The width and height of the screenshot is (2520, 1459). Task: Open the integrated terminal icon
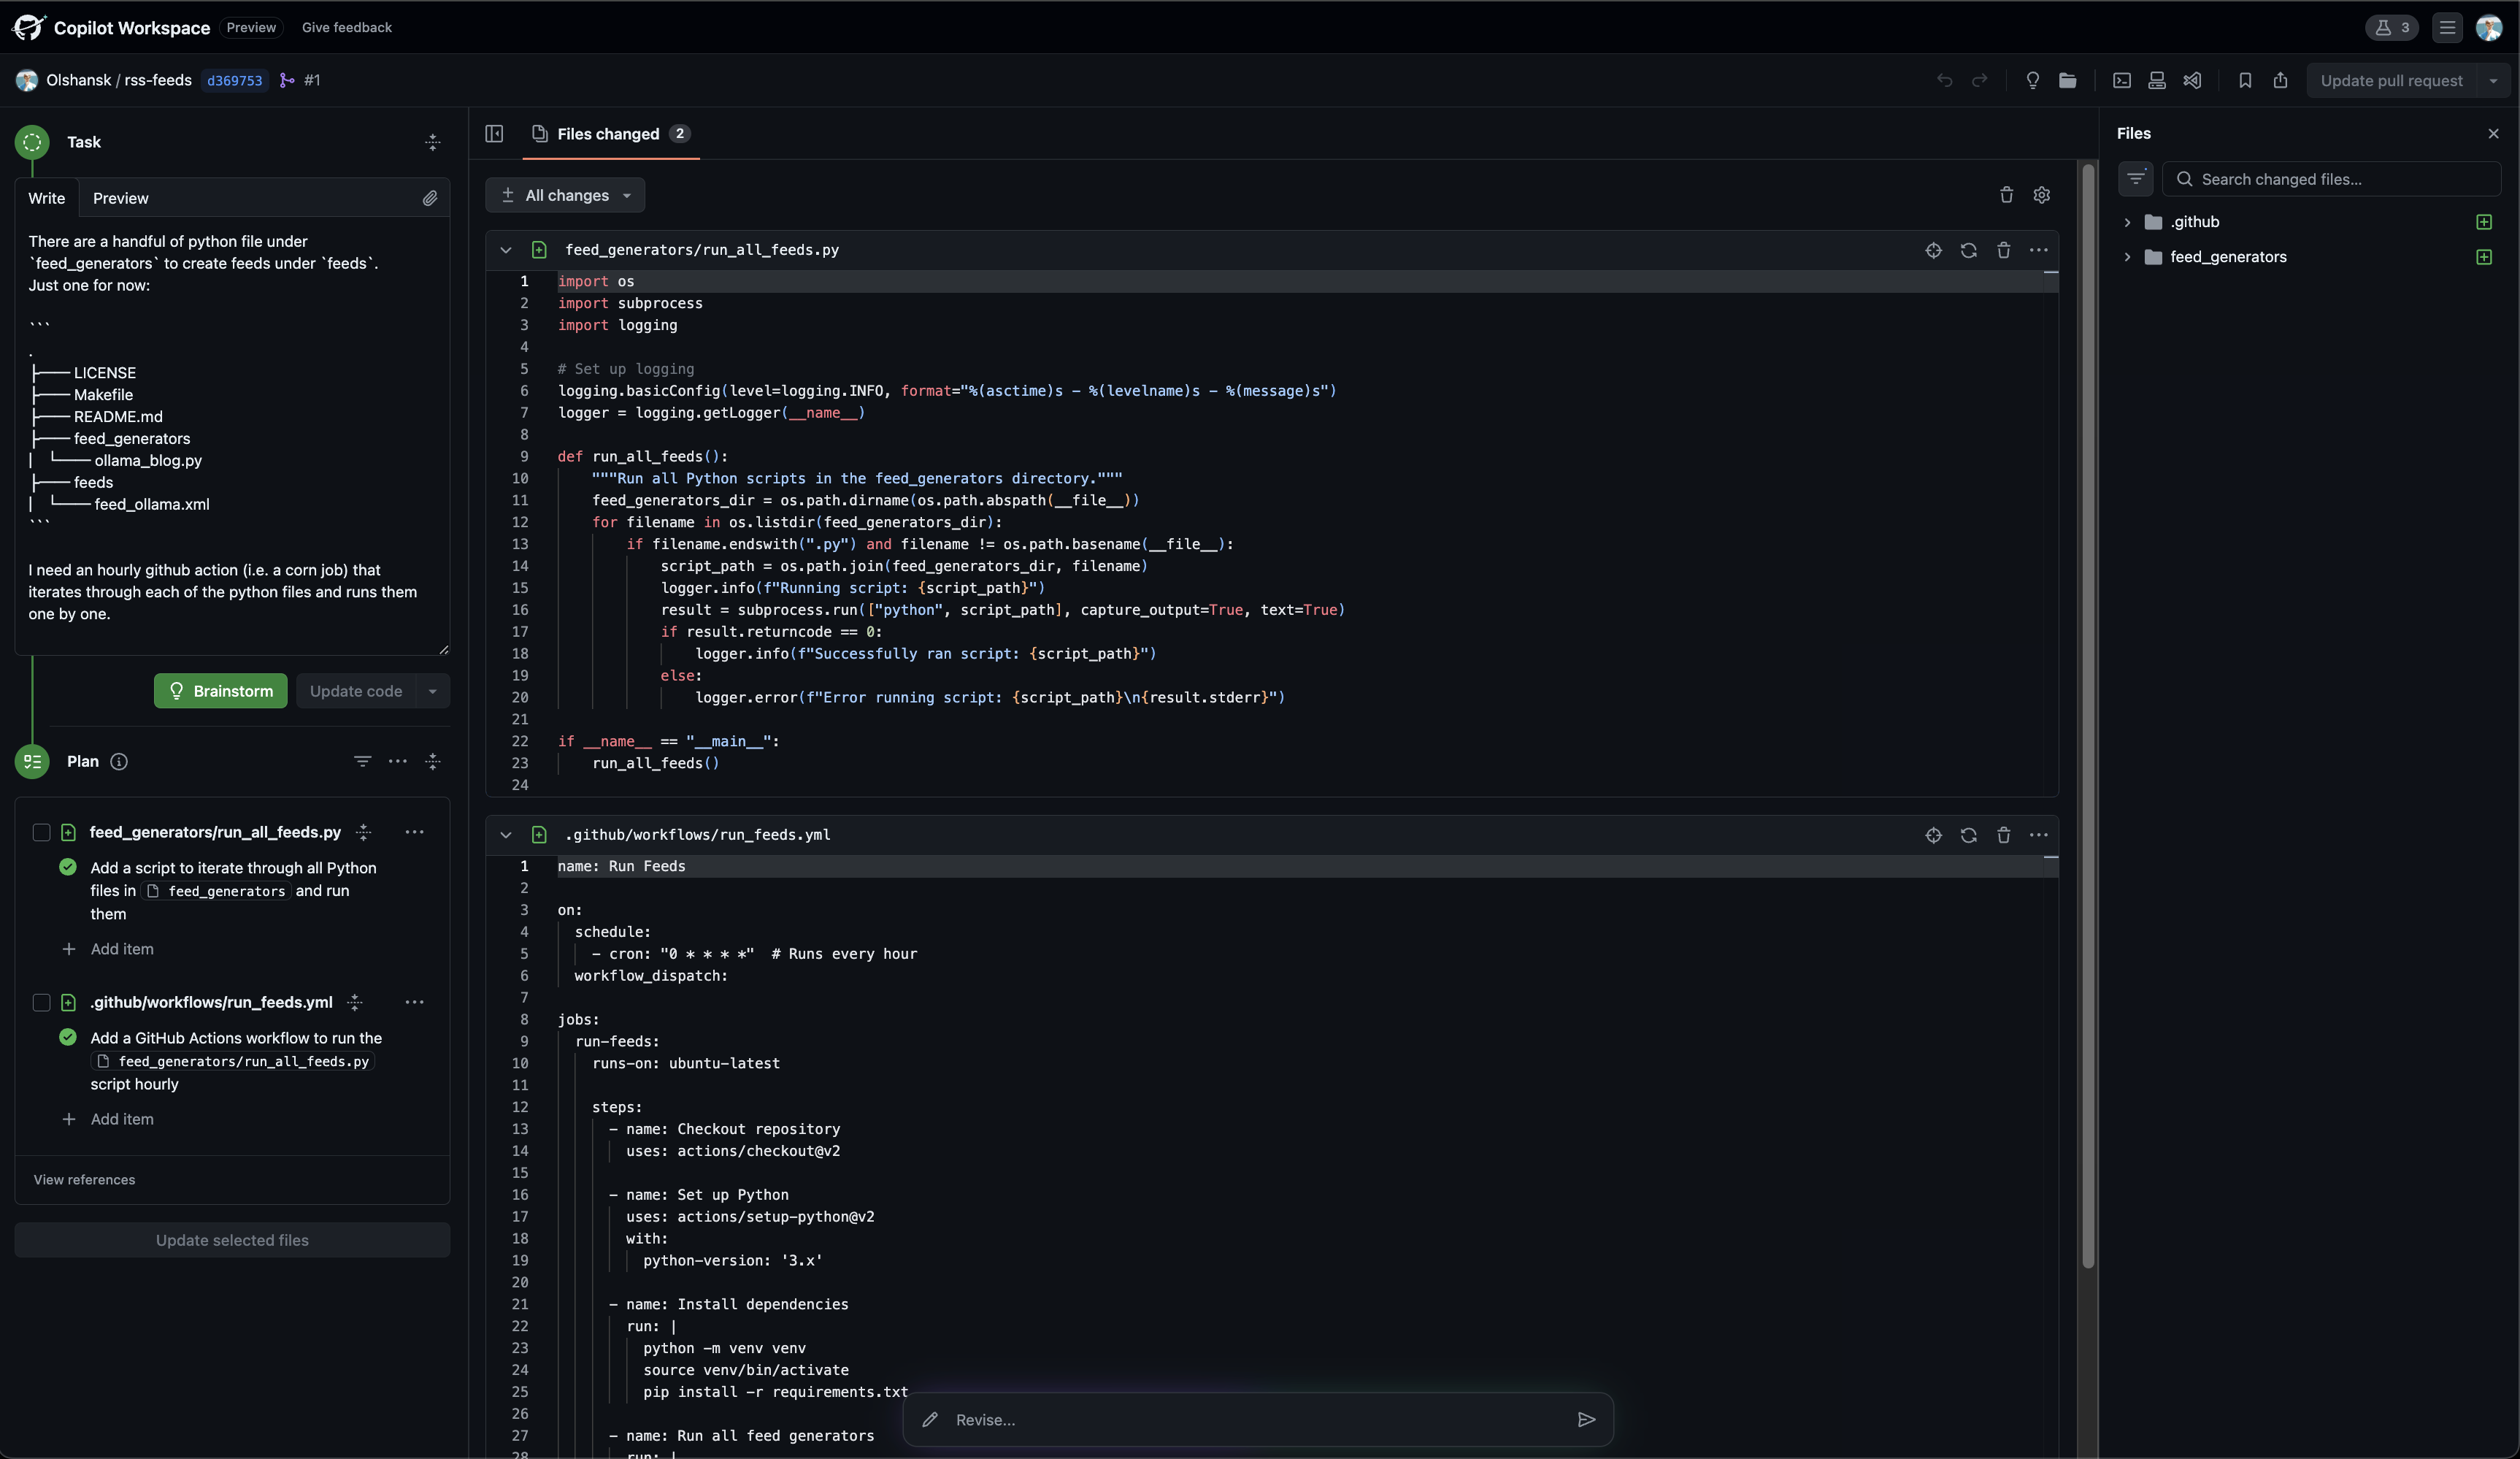[x=2121, y=80]
